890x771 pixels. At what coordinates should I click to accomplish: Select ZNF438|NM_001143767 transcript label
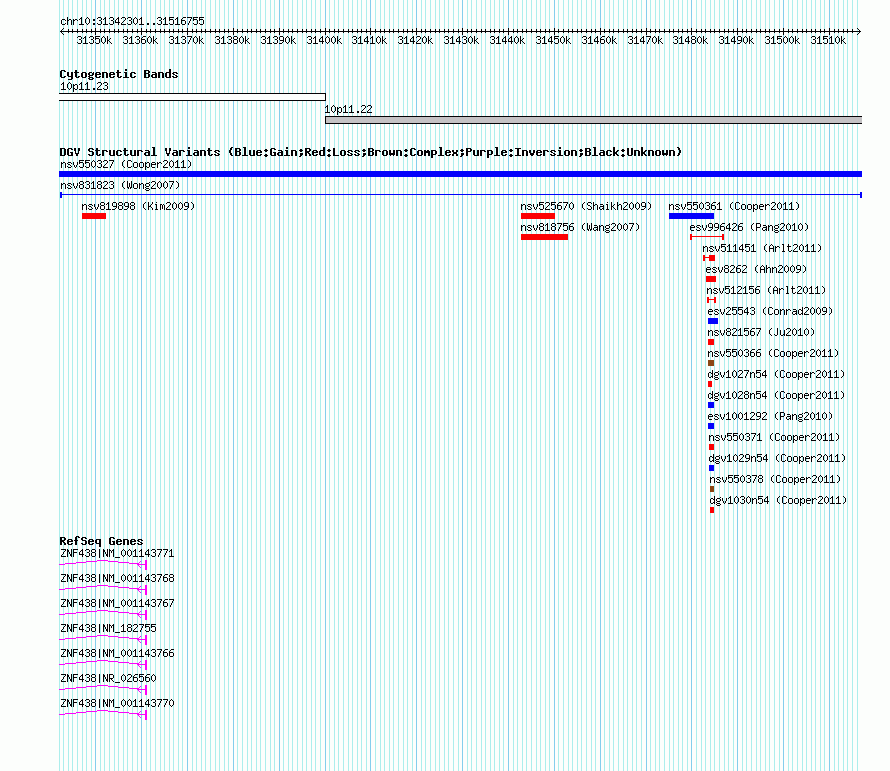tap(117, 603)
